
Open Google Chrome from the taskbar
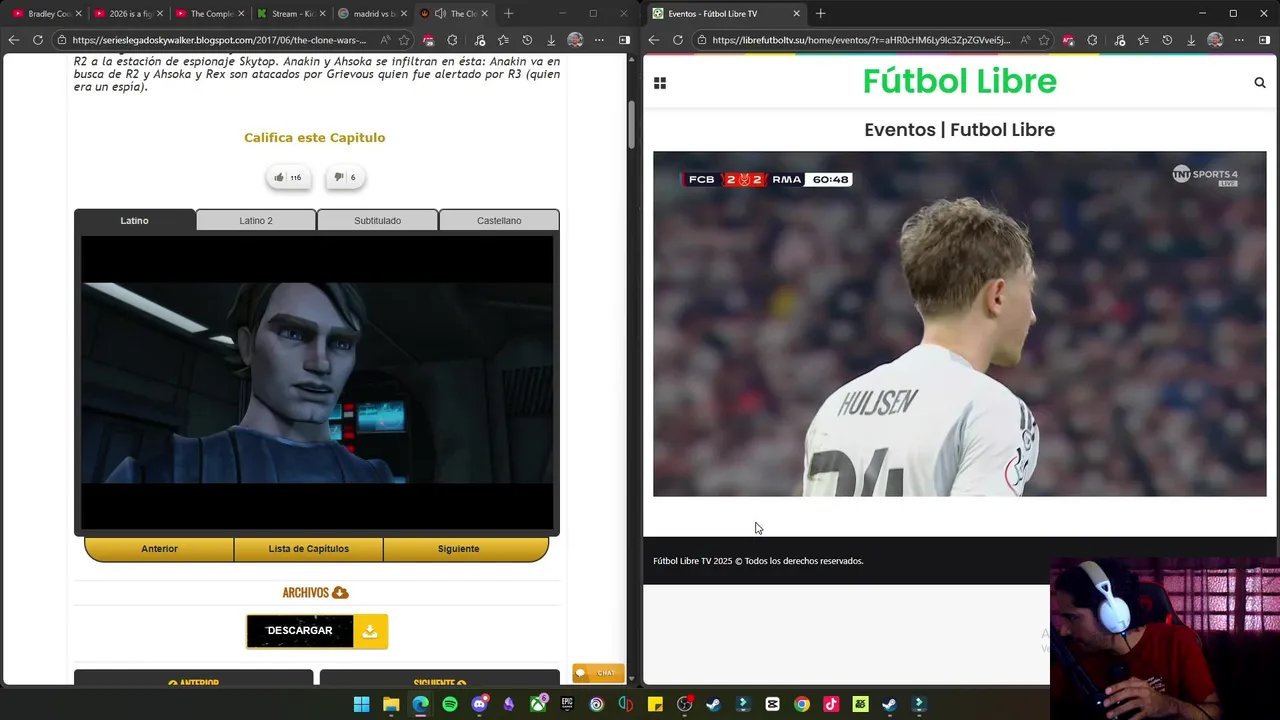tap(802, 704)
